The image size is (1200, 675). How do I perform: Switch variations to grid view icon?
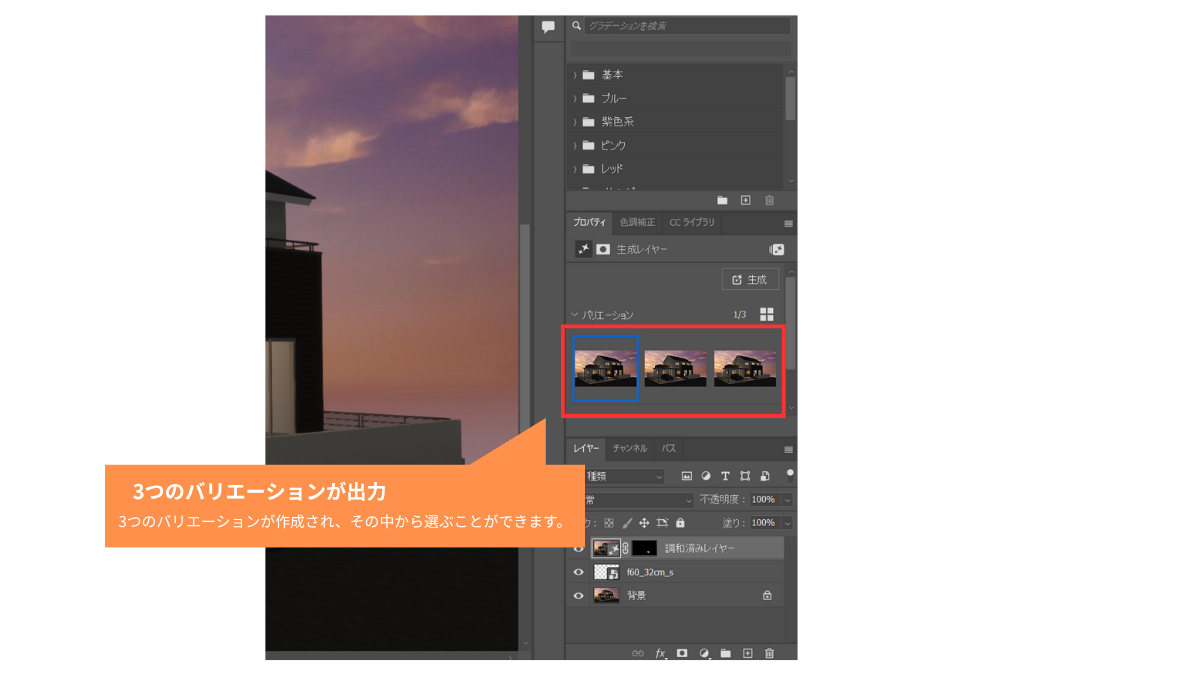click(767, 314)
